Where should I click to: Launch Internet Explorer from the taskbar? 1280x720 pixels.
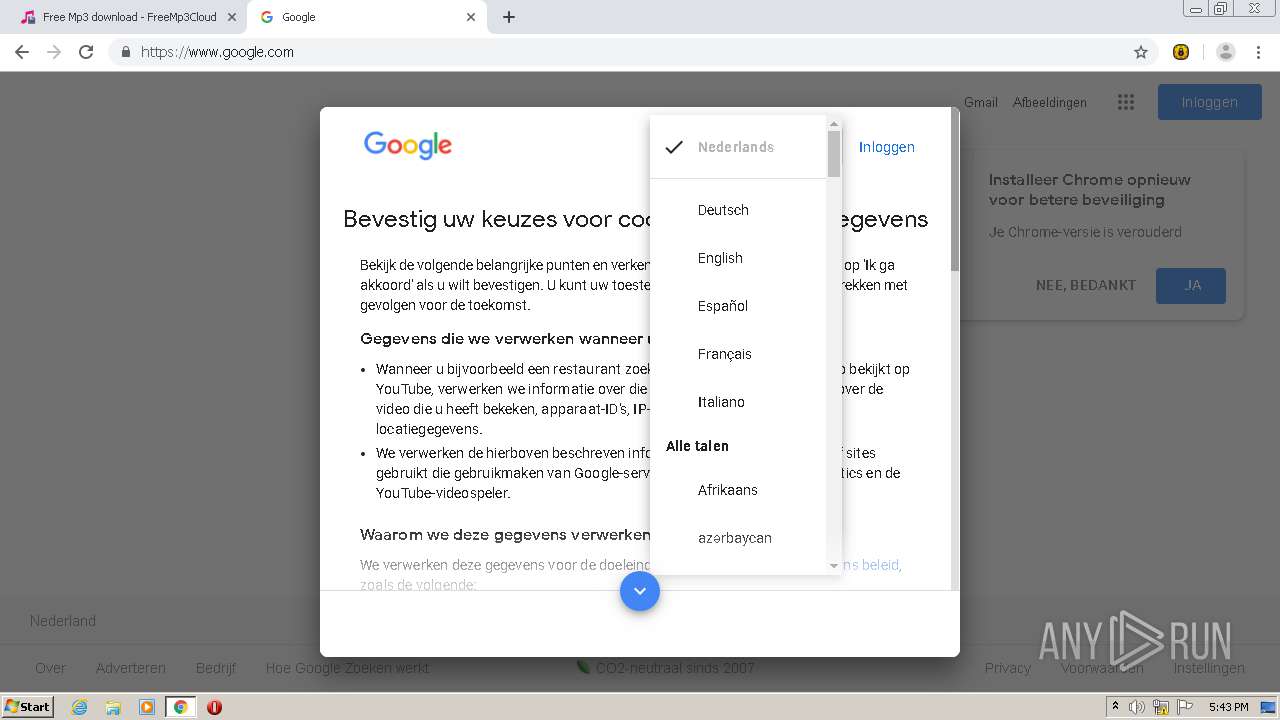(79, 707)
